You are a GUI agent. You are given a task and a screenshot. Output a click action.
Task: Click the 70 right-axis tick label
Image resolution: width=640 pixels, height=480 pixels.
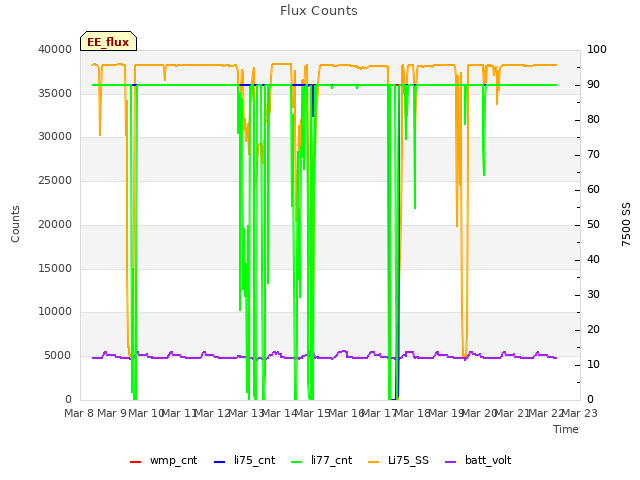click(x=593, y=155)
